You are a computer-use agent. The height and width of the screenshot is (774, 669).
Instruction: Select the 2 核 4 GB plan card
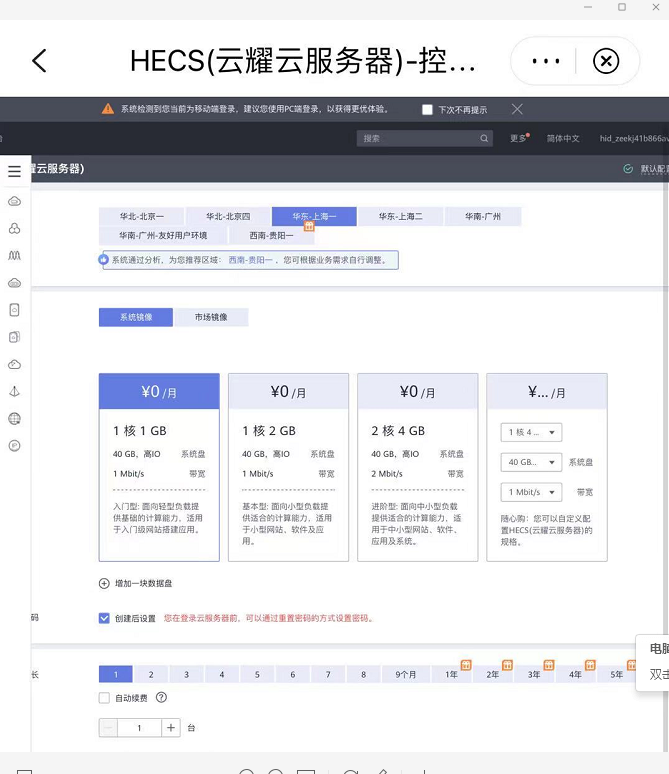point(418,467)
